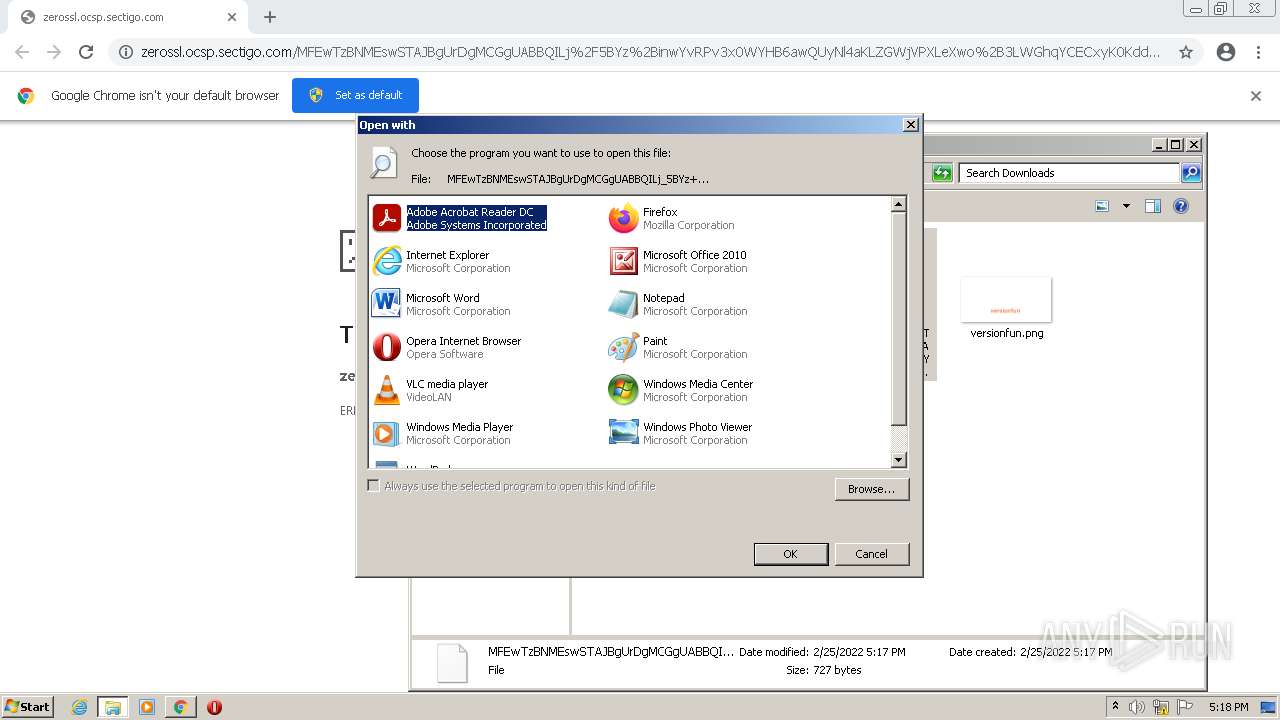The height and width of the screenshot is (720, 1280).
Task: Close the Open with dialog window
Action: tap(910, 125)
